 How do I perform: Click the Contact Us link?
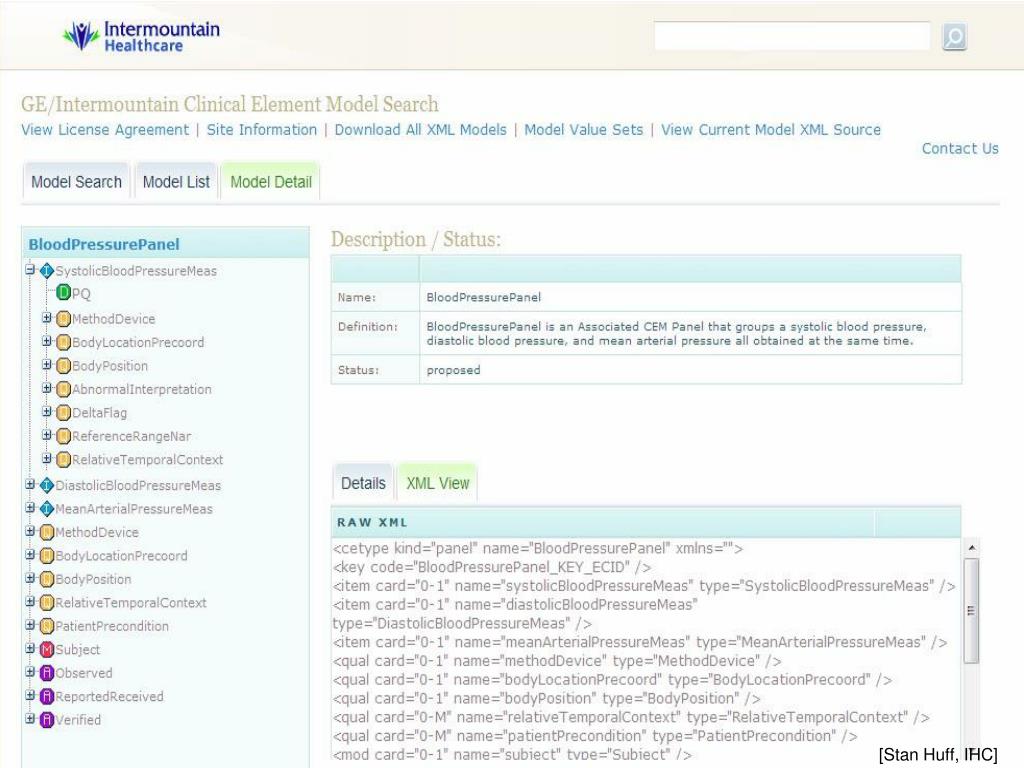(x=960, y=149)
